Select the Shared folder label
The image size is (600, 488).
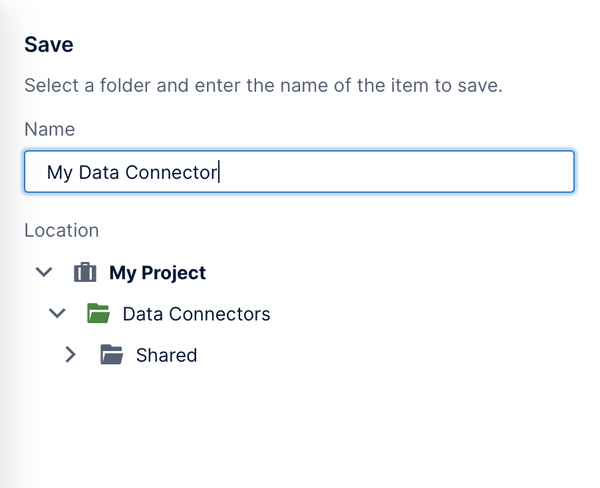(x=166, y=355)
